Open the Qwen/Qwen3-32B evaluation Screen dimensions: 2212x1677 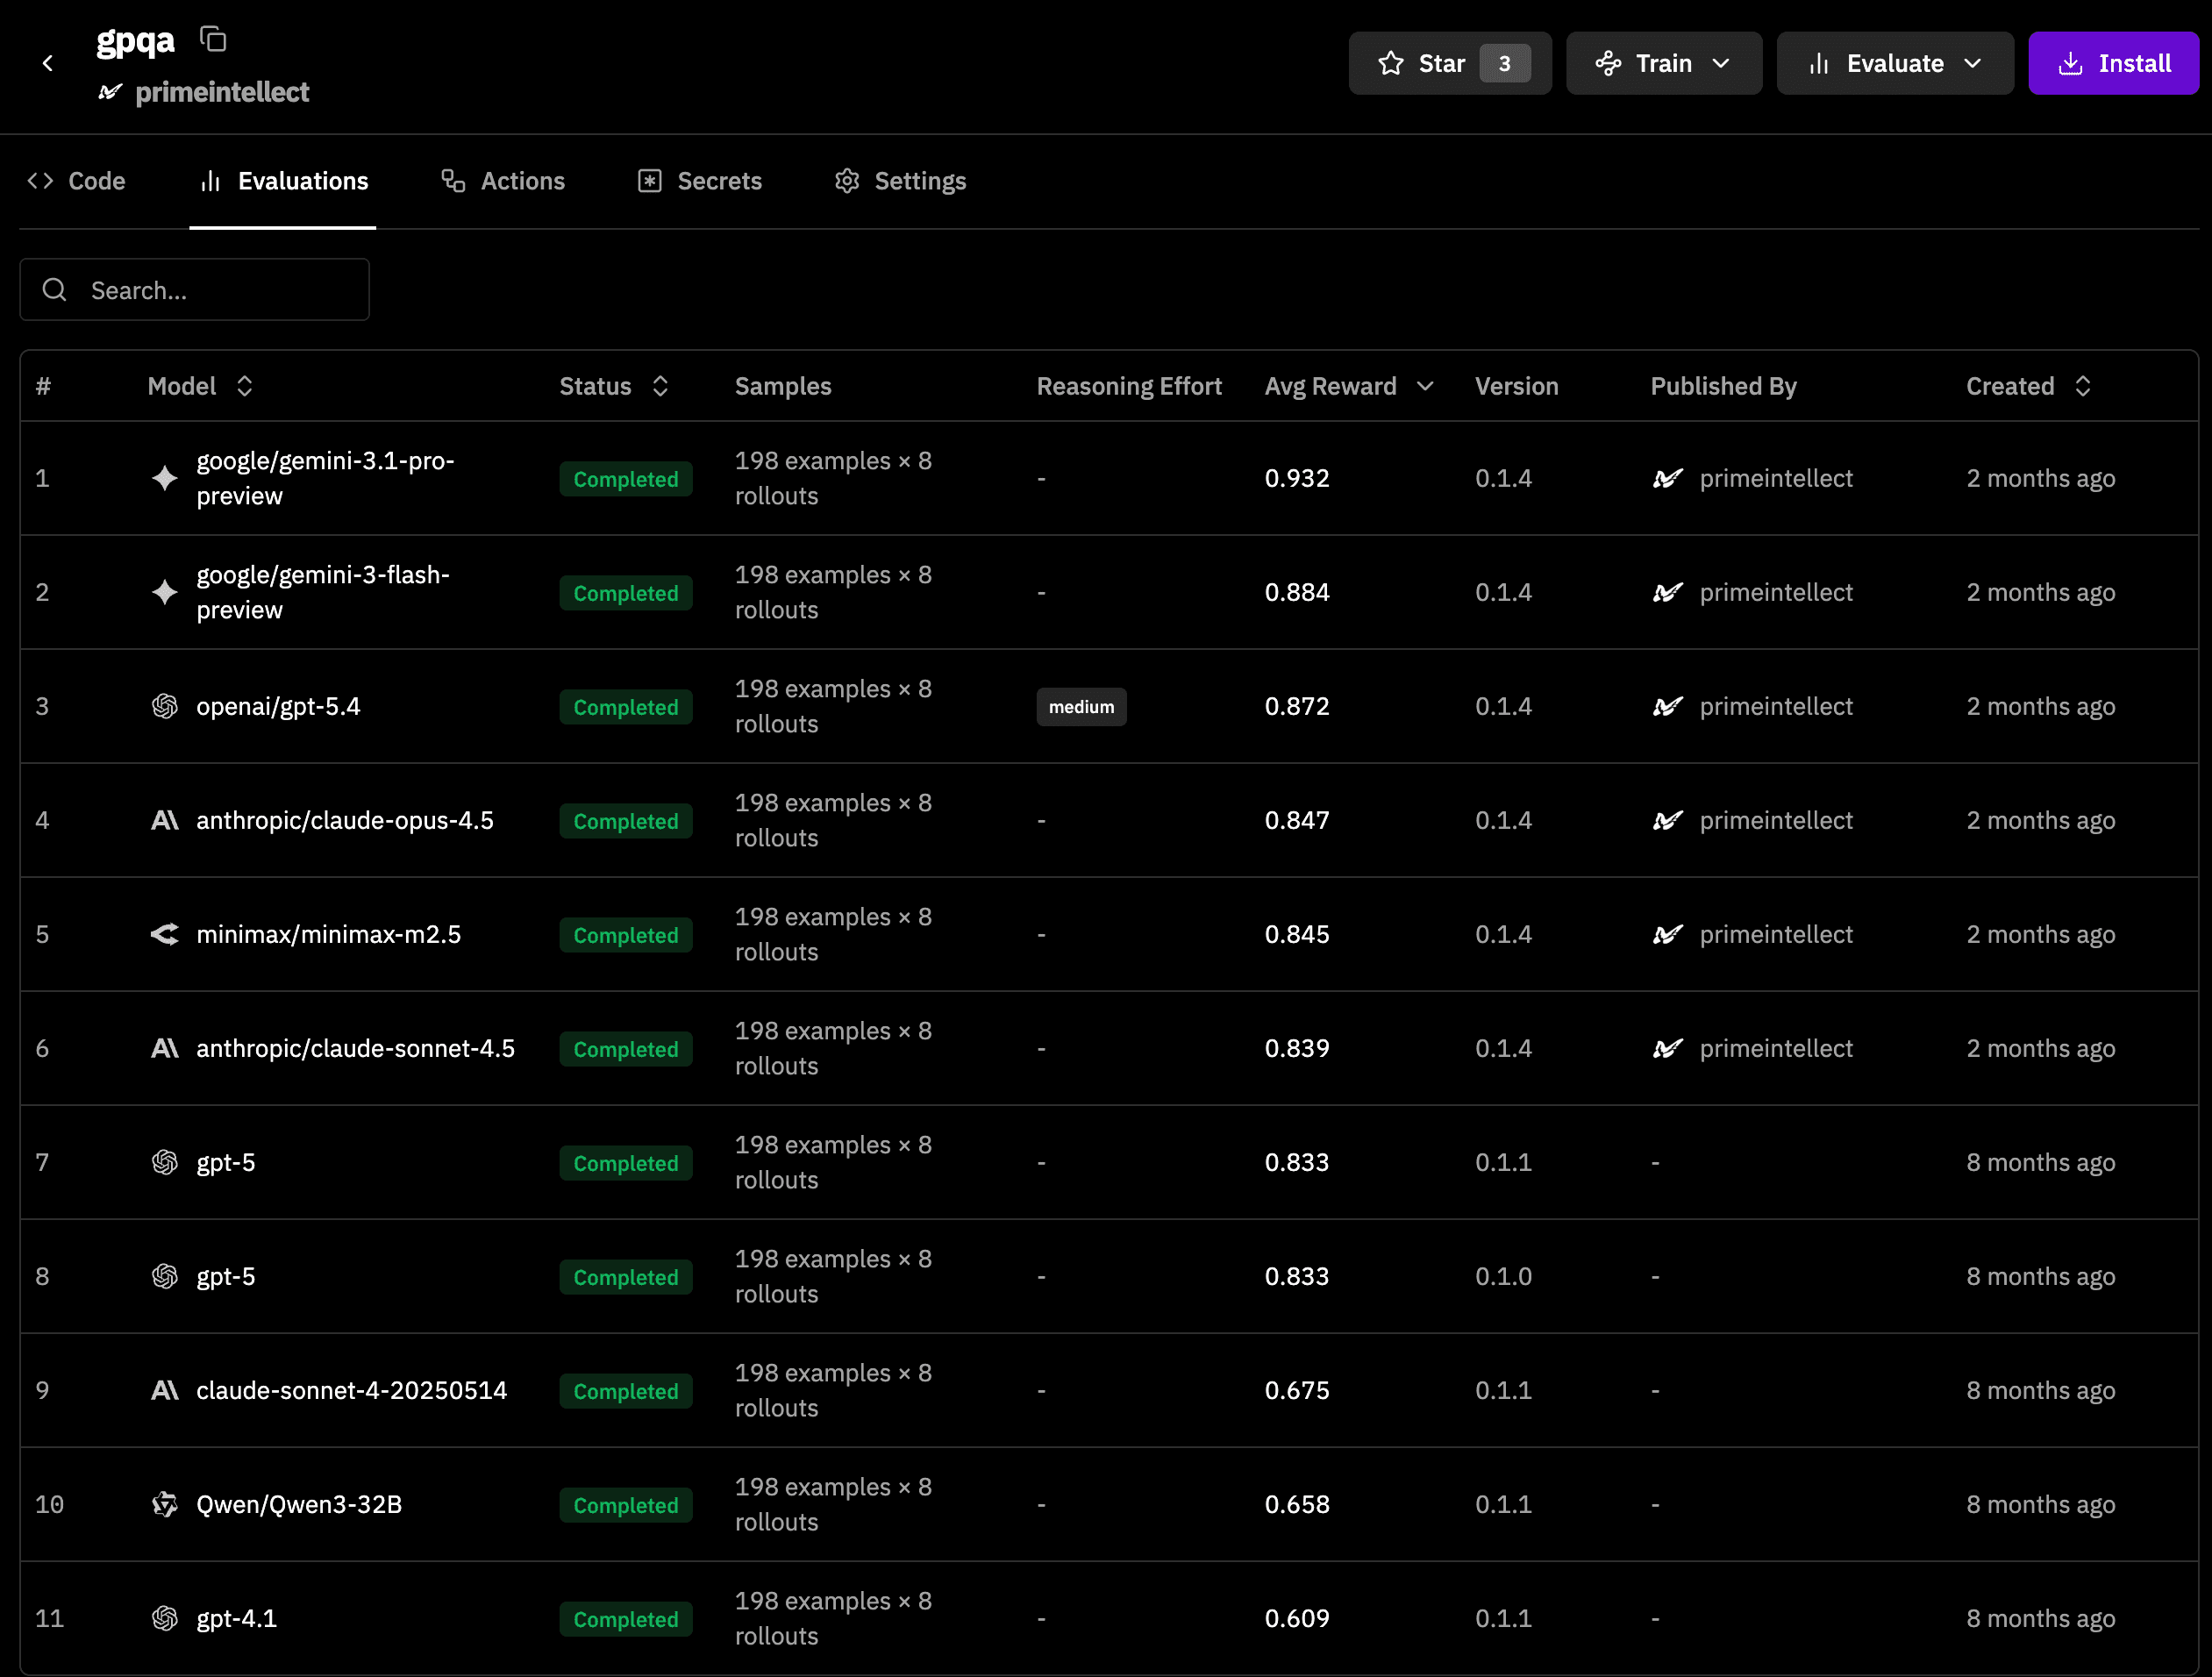pos(299,1504)
